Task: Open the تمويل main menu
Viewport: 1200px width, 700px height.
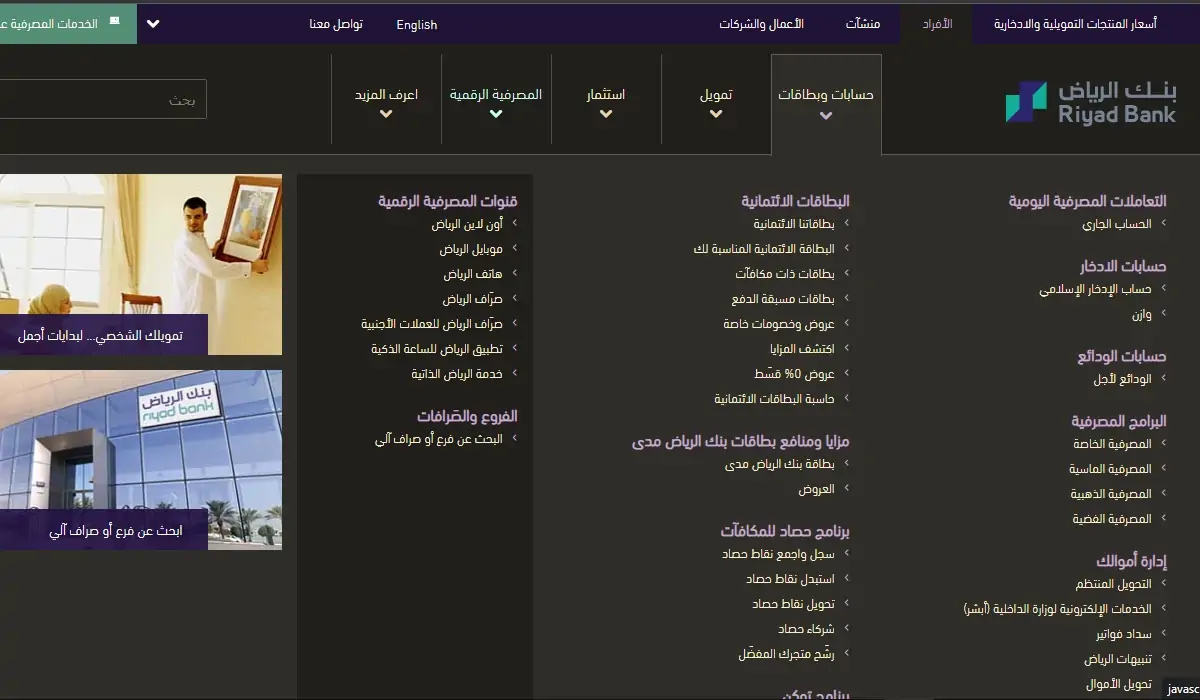Action: tap(716, 95)
